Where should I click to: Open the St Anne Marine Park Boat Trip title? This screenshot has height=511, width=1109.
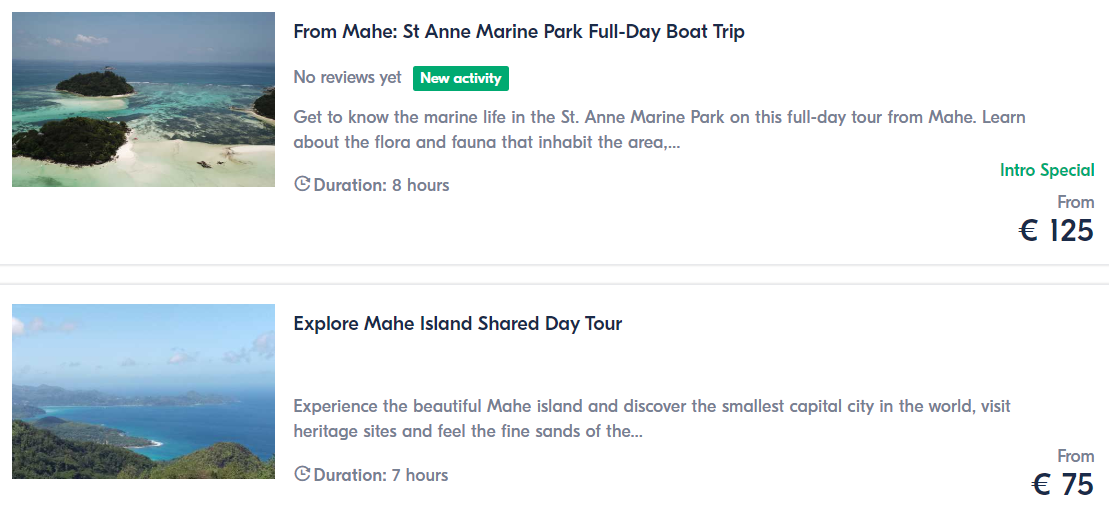coord(518,31)
